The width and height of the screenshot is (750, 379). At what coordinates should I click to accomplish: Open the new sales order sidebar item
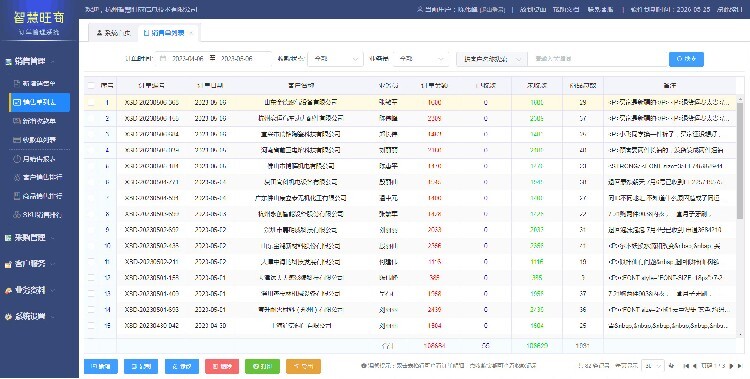coord(38,83)
